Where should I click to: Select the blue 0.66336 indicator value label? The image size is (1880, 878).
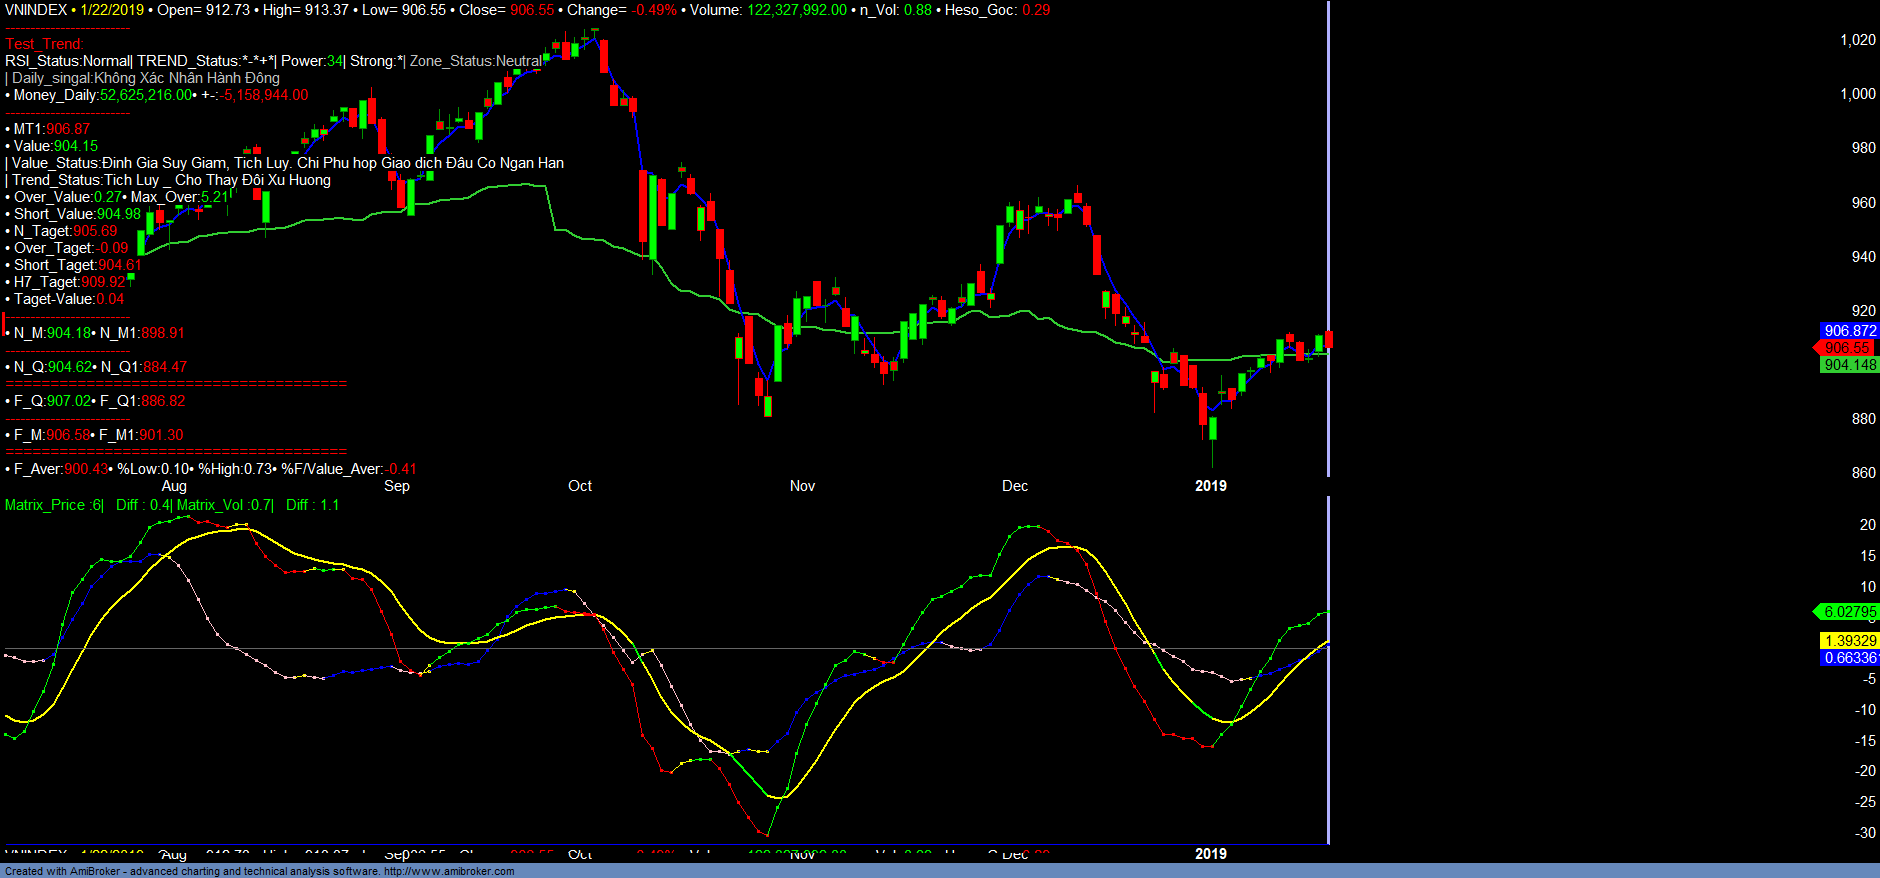pos(1849,658)
